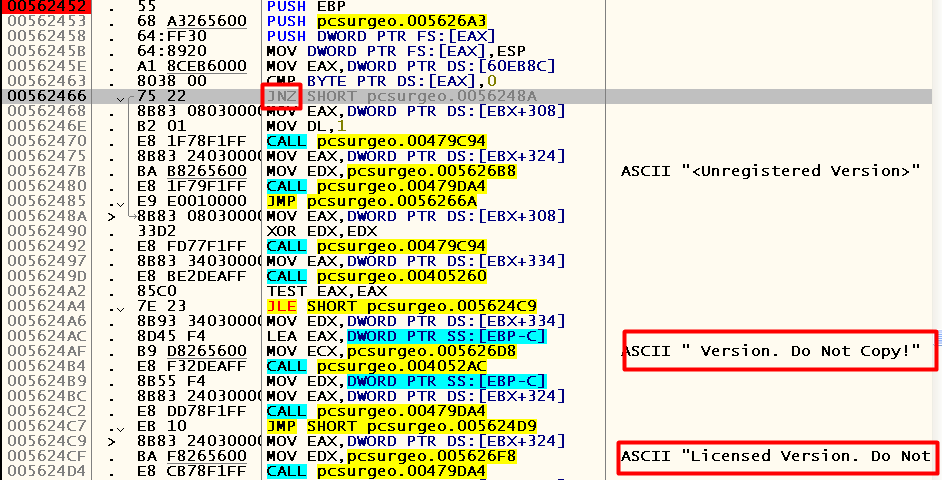Click address 00562463
The image size is (942, 480).
(47, 81)
